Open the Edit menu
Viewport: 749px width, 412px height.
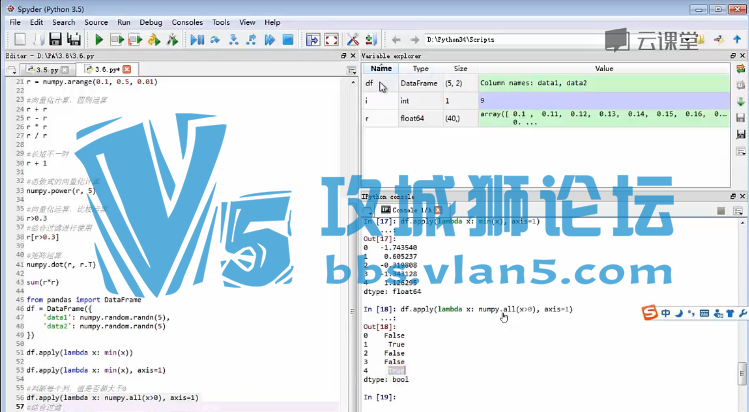36,22
